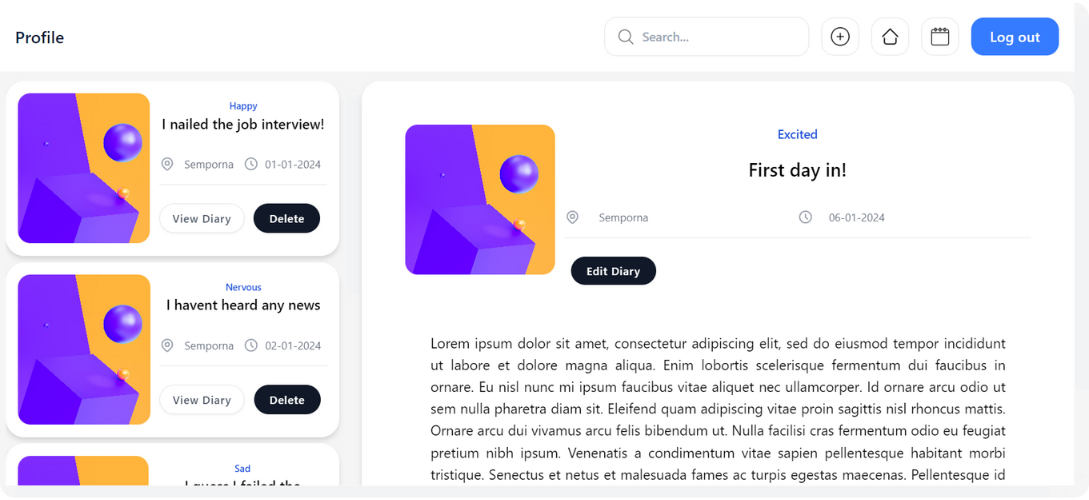Click clock icon beside 02-01-2024
This screenshot has width=1089, height=500.
coord(251,345)
